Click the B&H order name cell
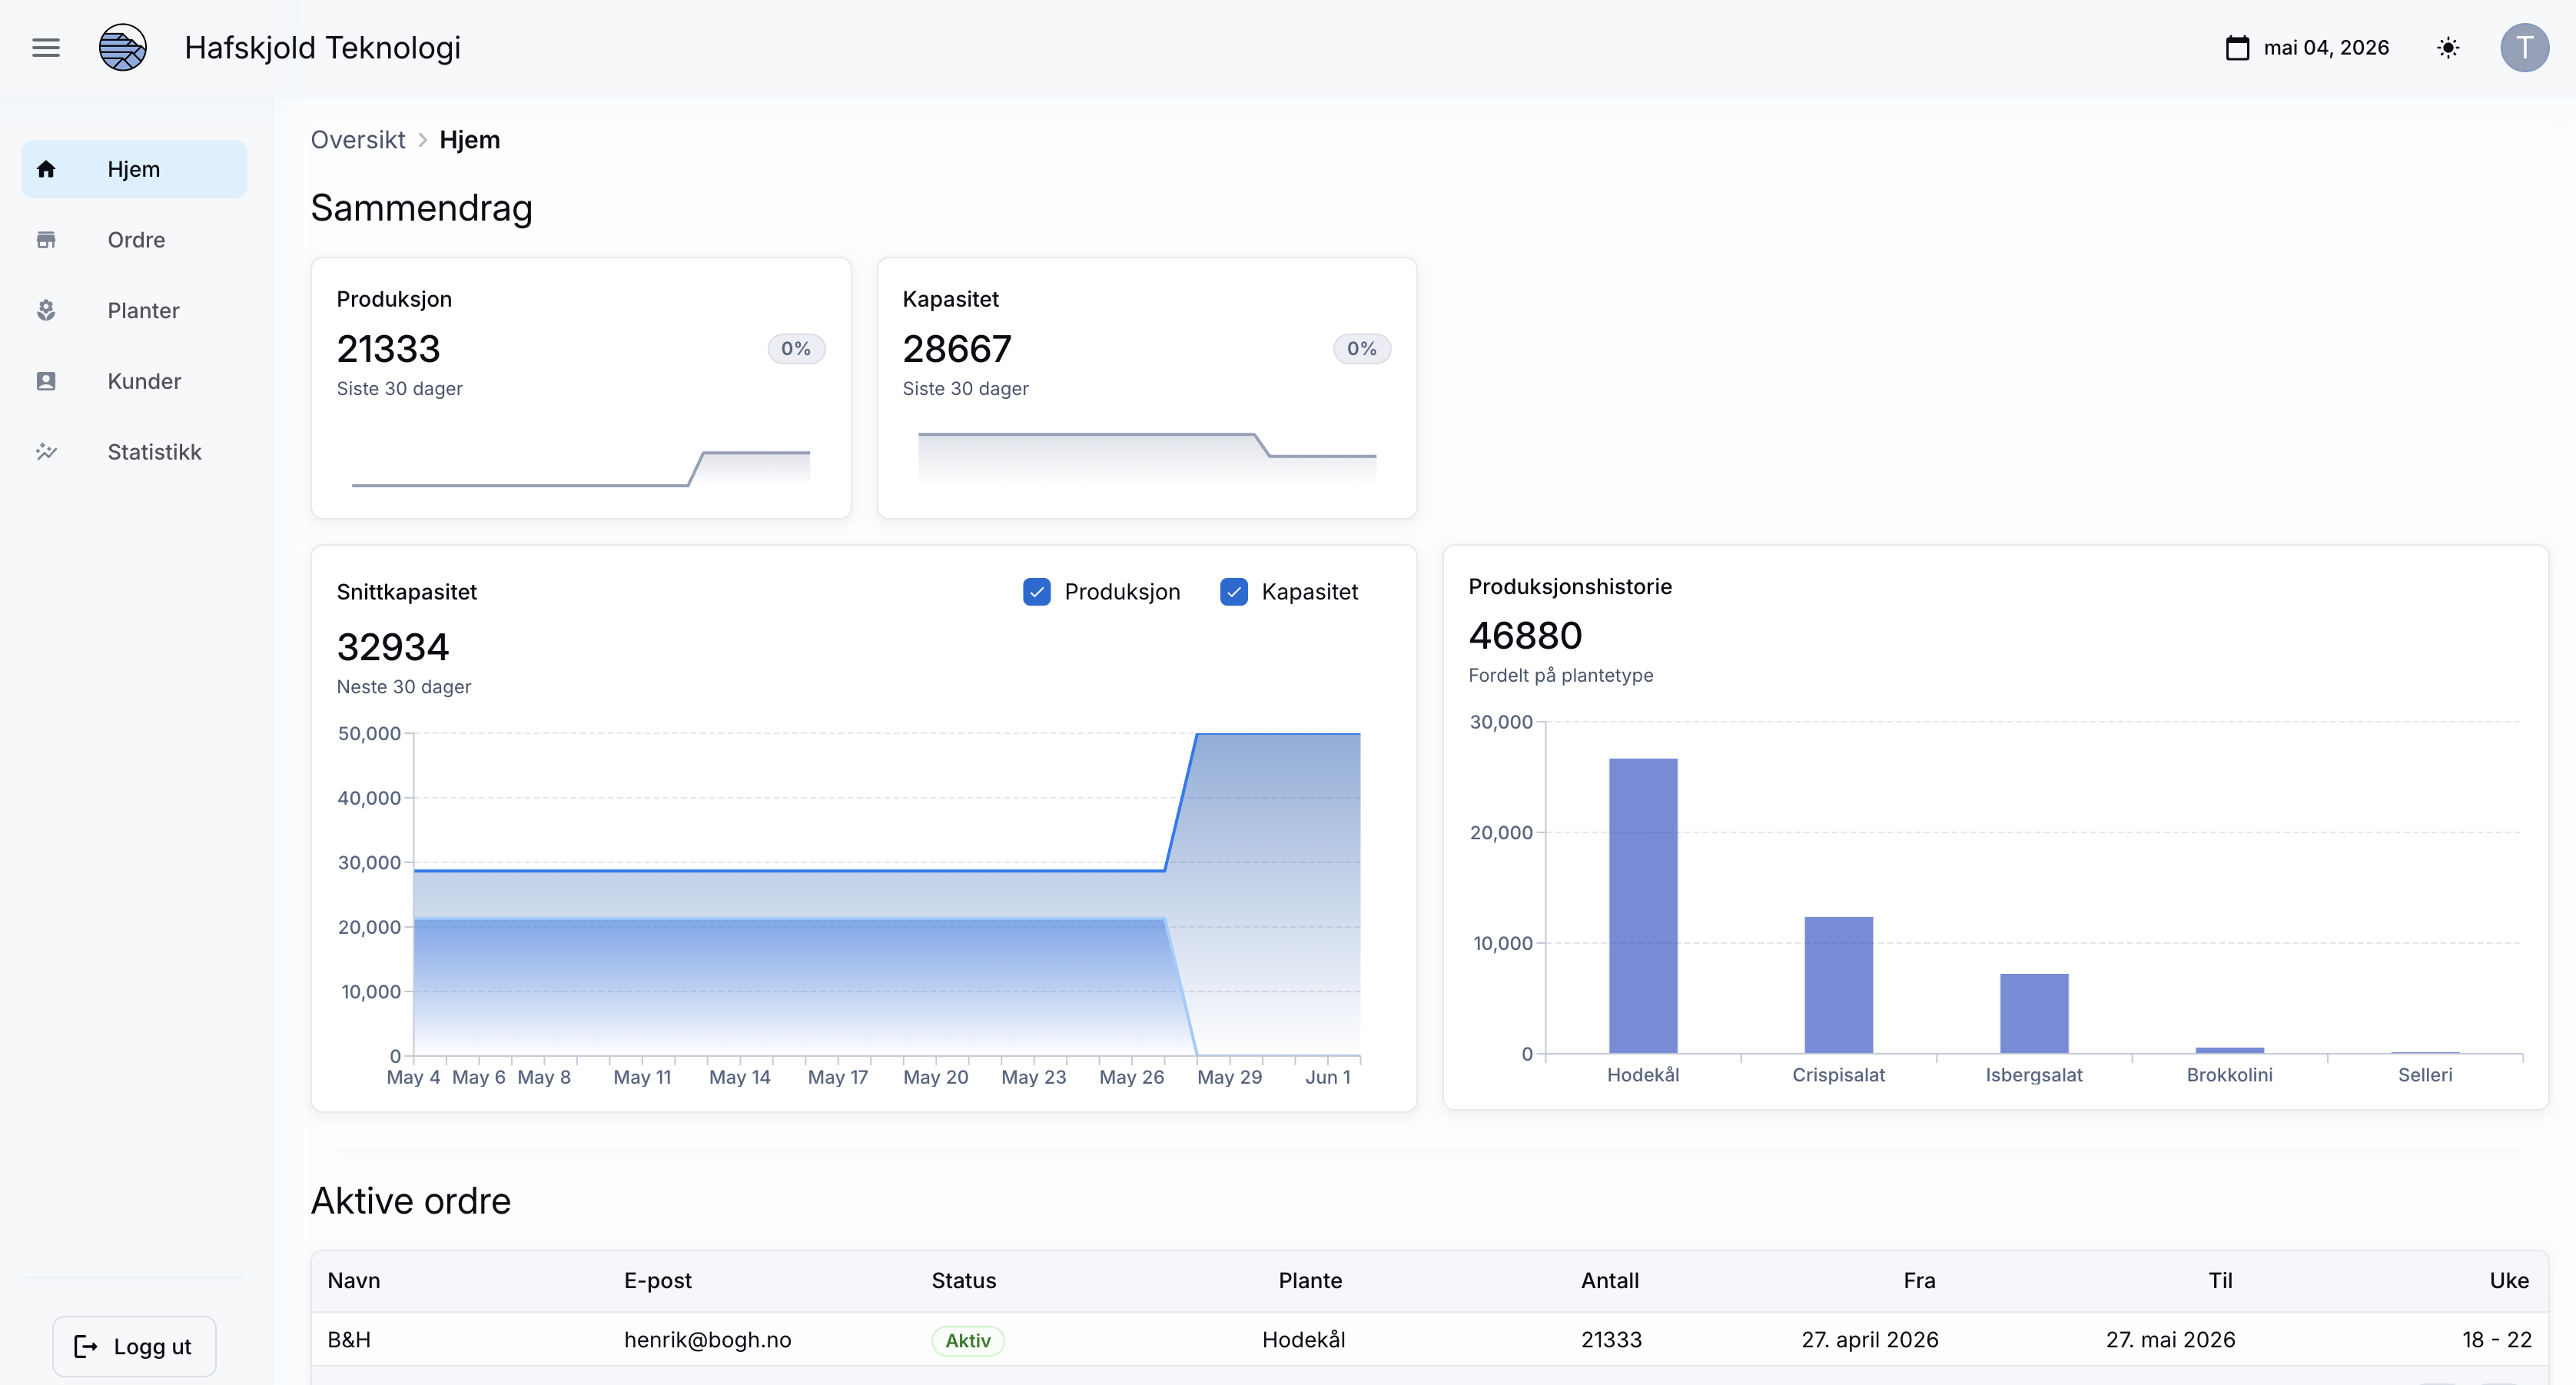 [x=349, y=1340]
